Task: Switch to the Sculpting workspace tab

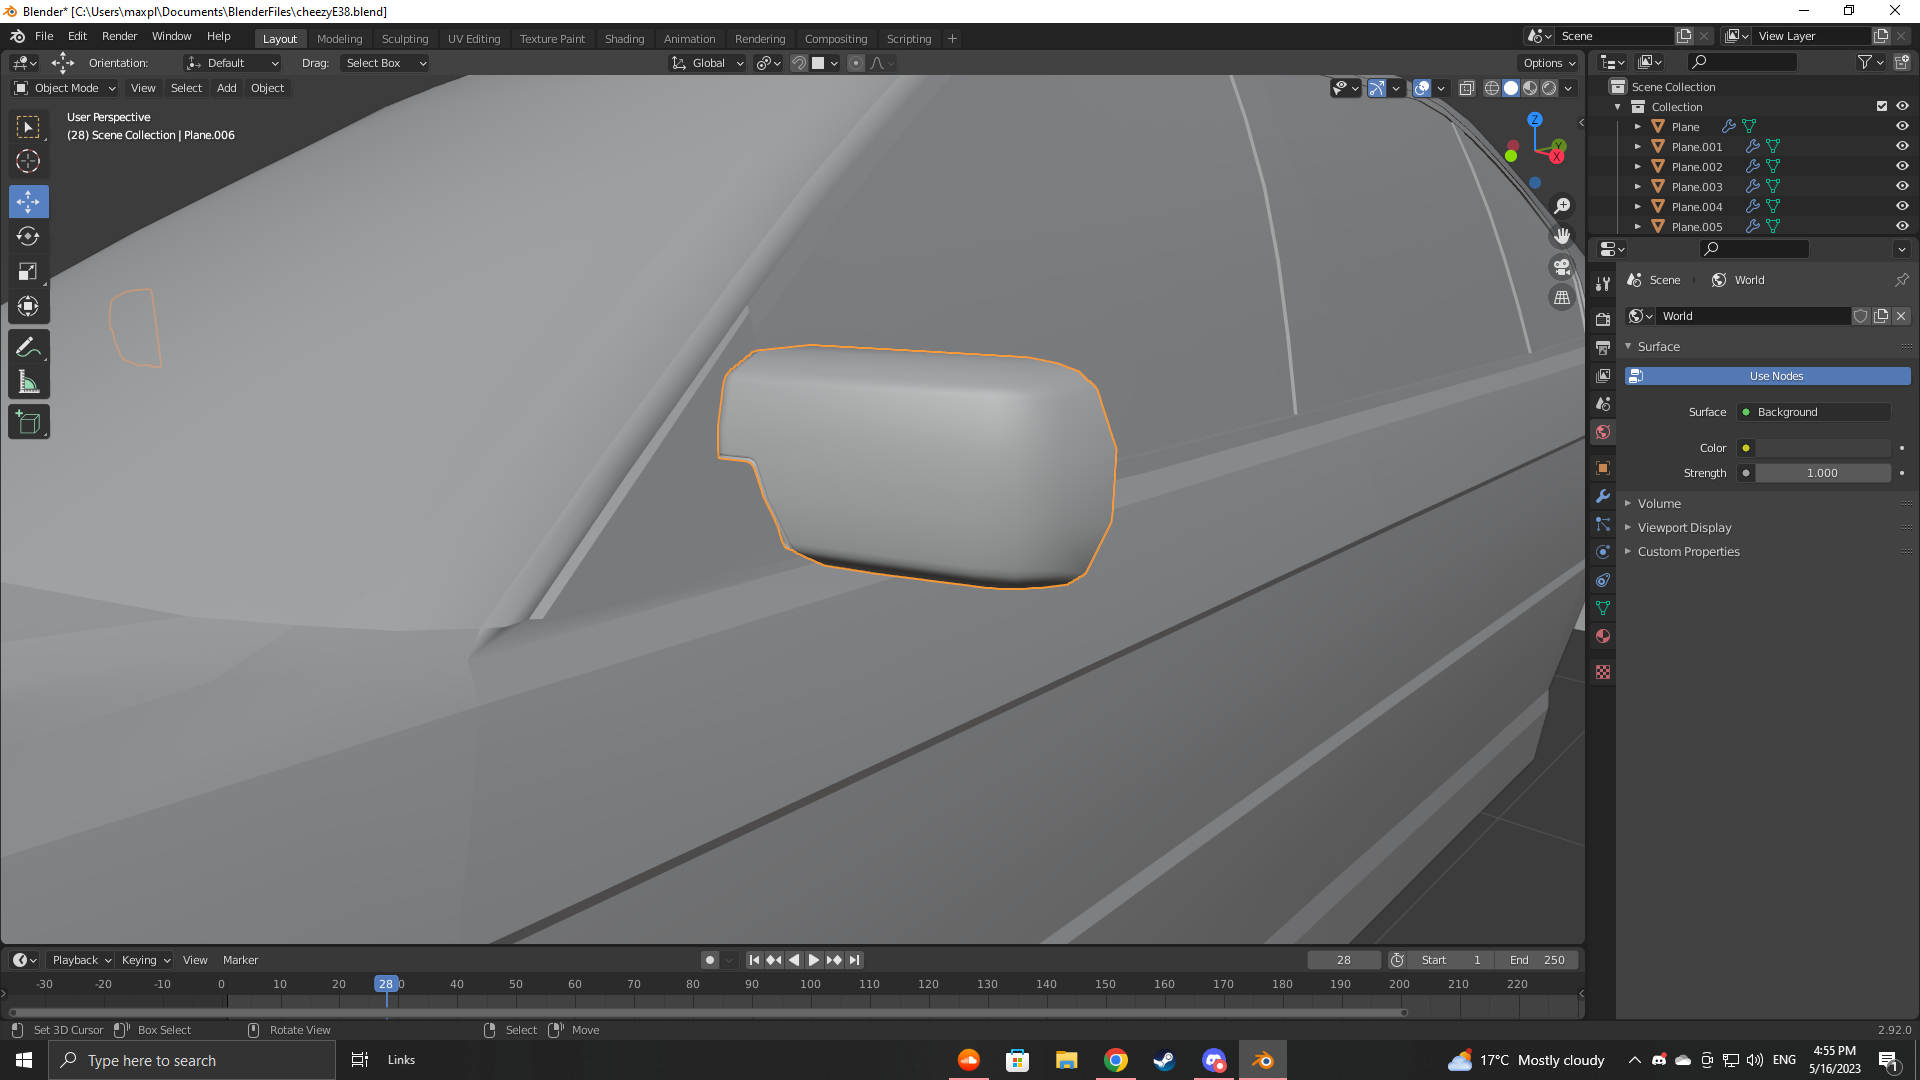Action: pos(404,39)
